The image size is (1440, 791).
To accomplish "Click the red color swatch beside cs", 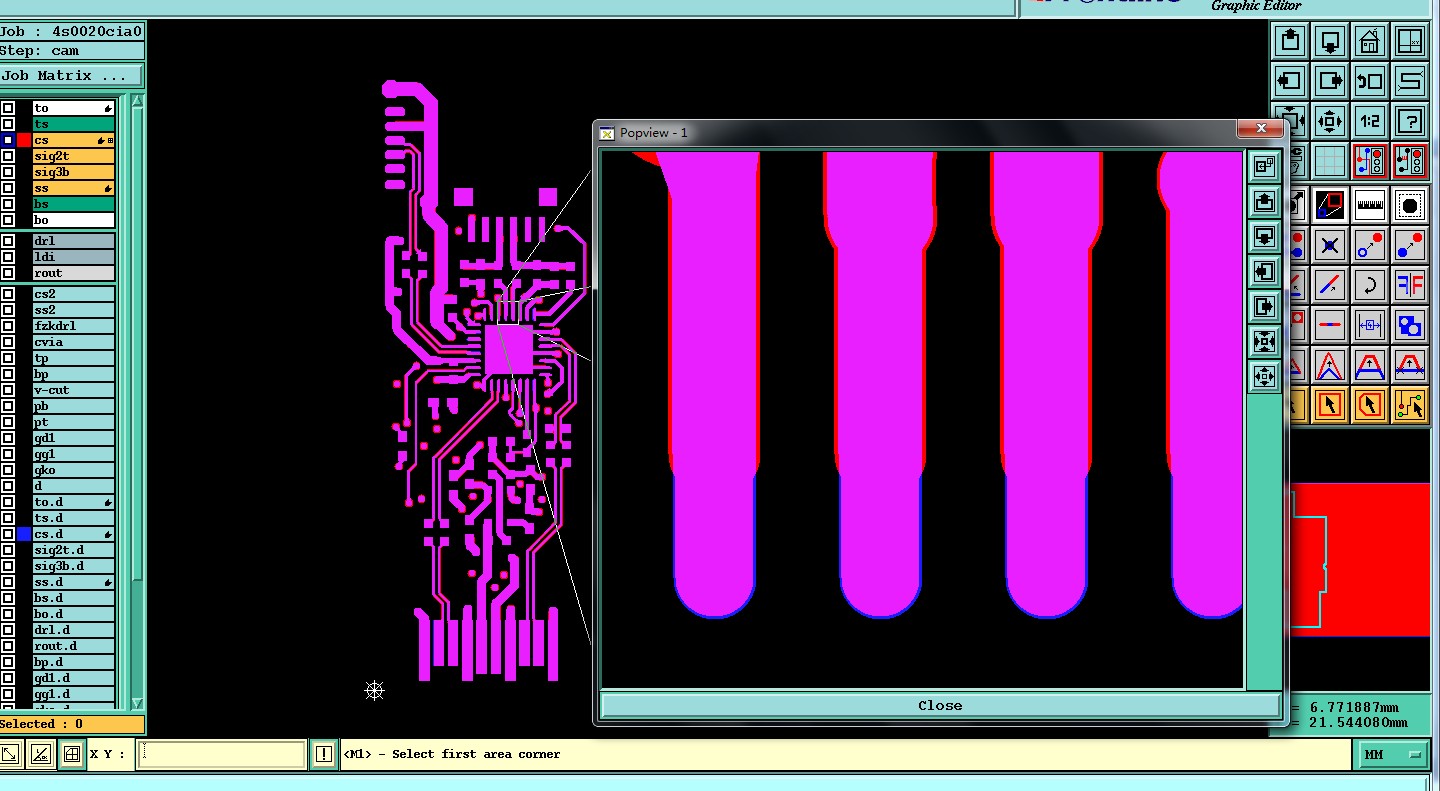I will click(24, 140).
